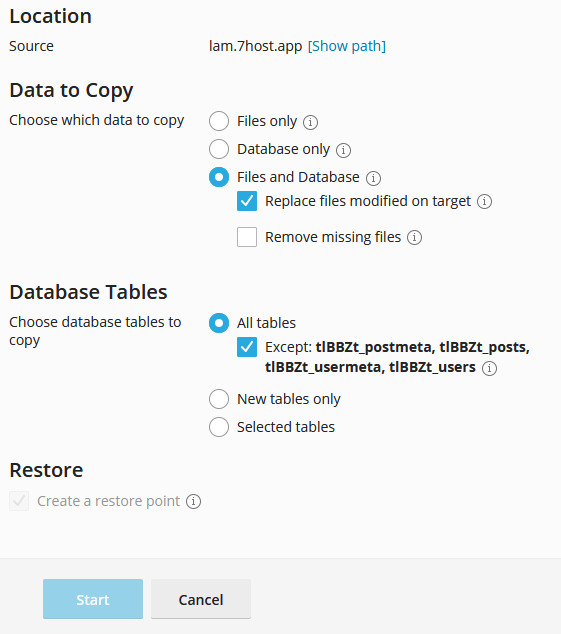Screen dimensions: 561x634
Task: Click the Start button
Action: point(93,599)
